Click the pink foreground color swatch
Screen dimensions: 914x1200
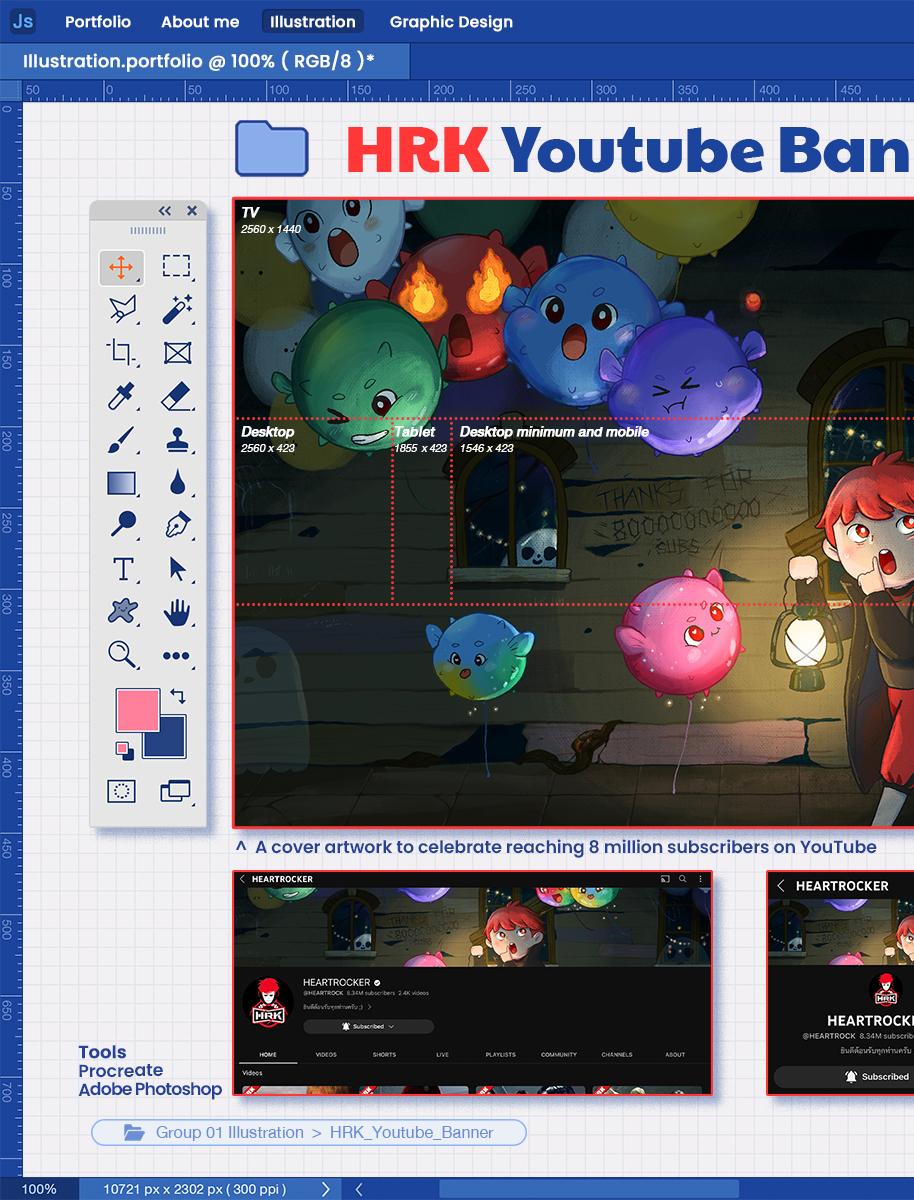tap(137, 710)
